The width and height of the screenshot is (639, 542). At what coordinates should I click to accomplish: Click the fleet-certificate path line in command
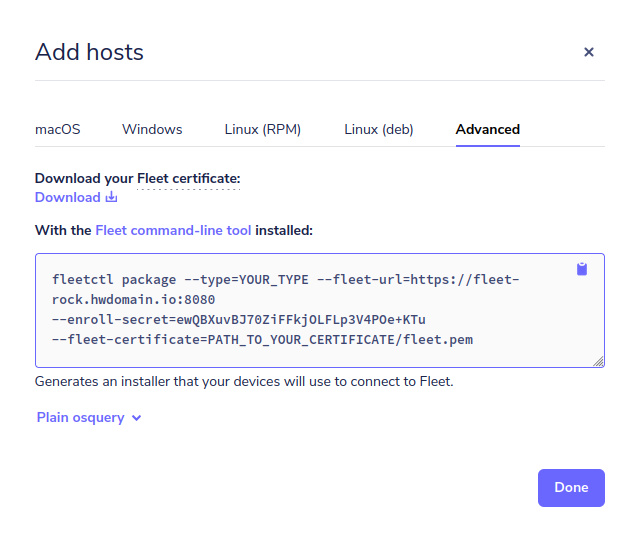click(262, 339)
